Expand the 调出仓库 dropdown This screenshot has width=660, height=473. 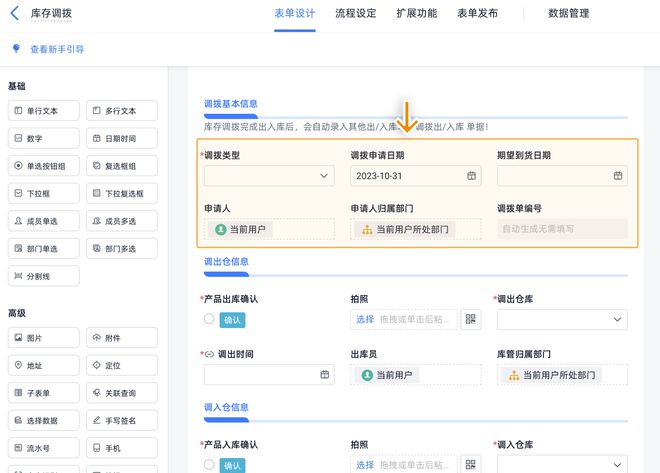pyautogui.click(x=562, y=320)
